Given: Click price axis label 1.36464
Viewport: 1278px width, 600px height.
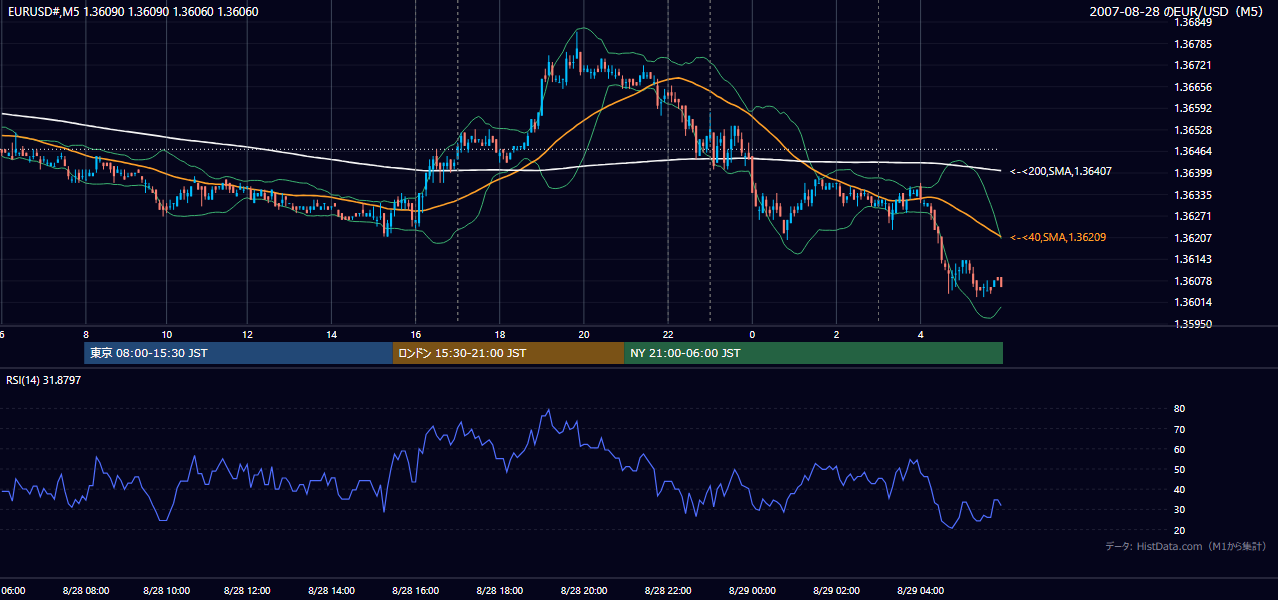Looking at the screenshot, I should (x=1192, y=151).
